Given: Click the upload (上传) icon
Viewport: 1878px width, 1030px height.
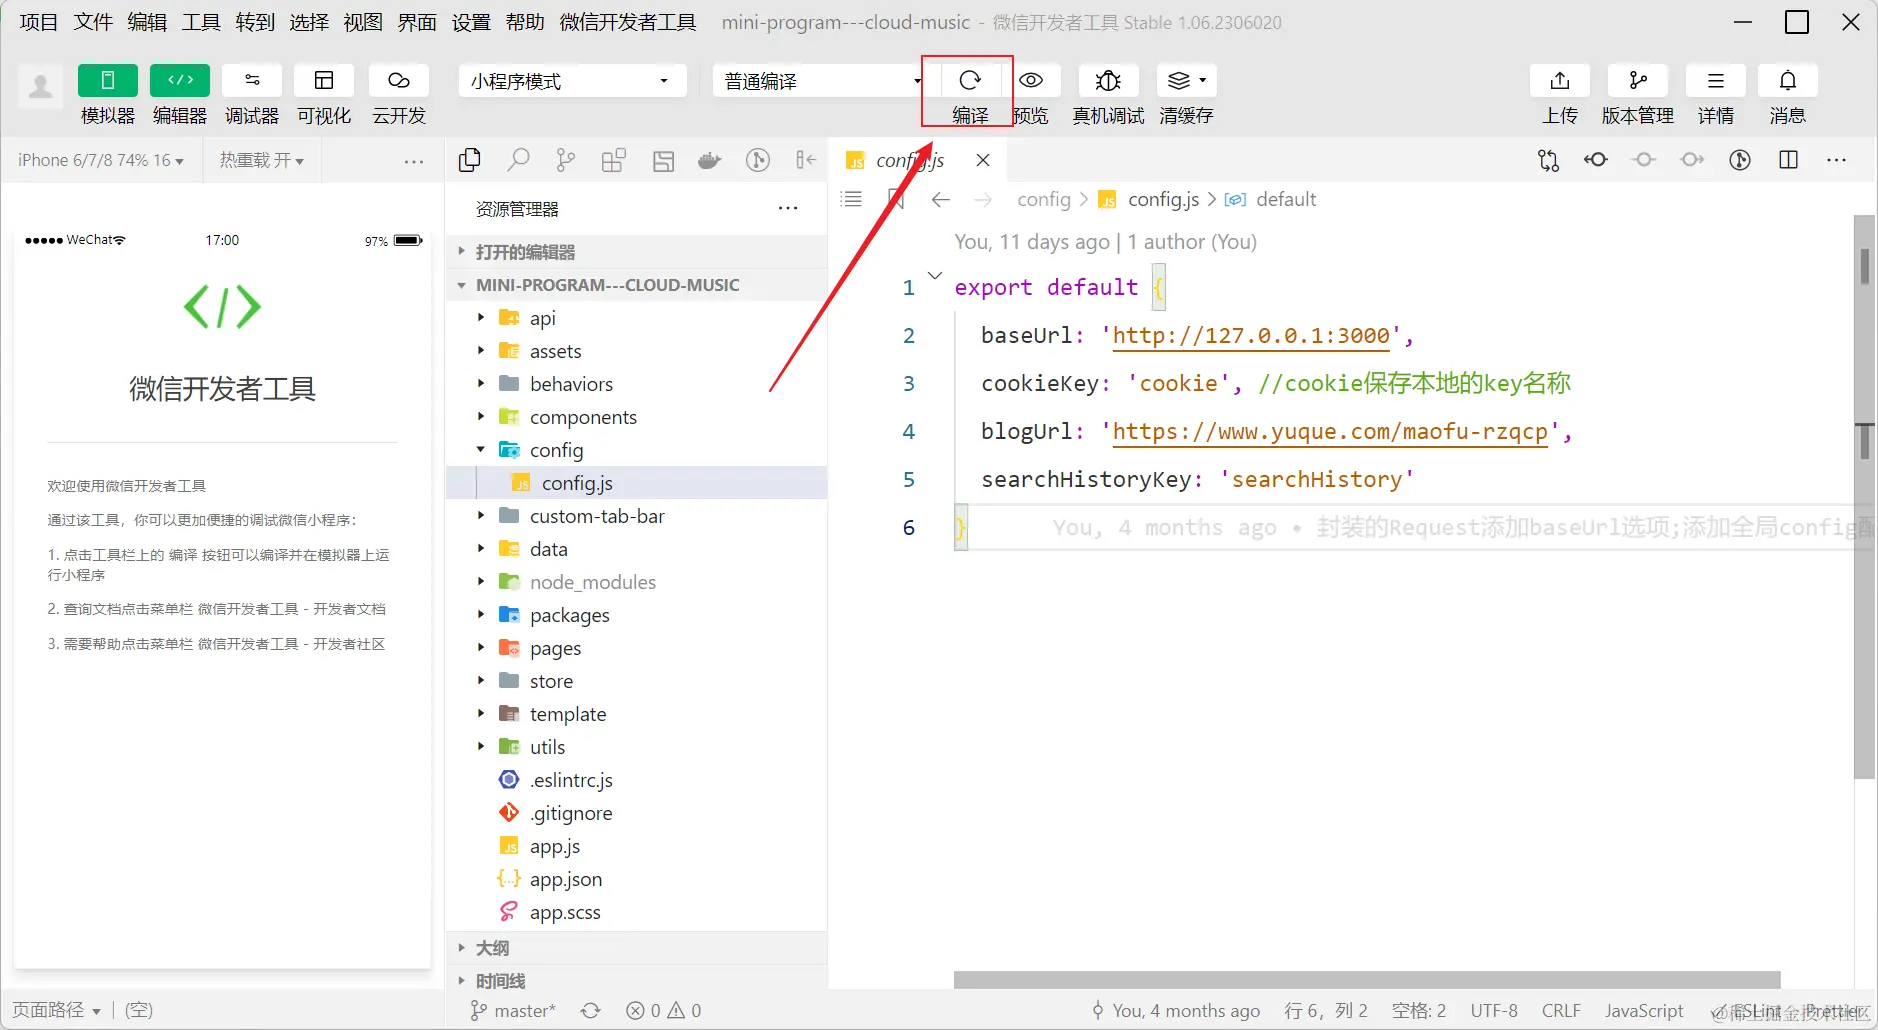Looking at the screenshot, I should coord(1560,80).
